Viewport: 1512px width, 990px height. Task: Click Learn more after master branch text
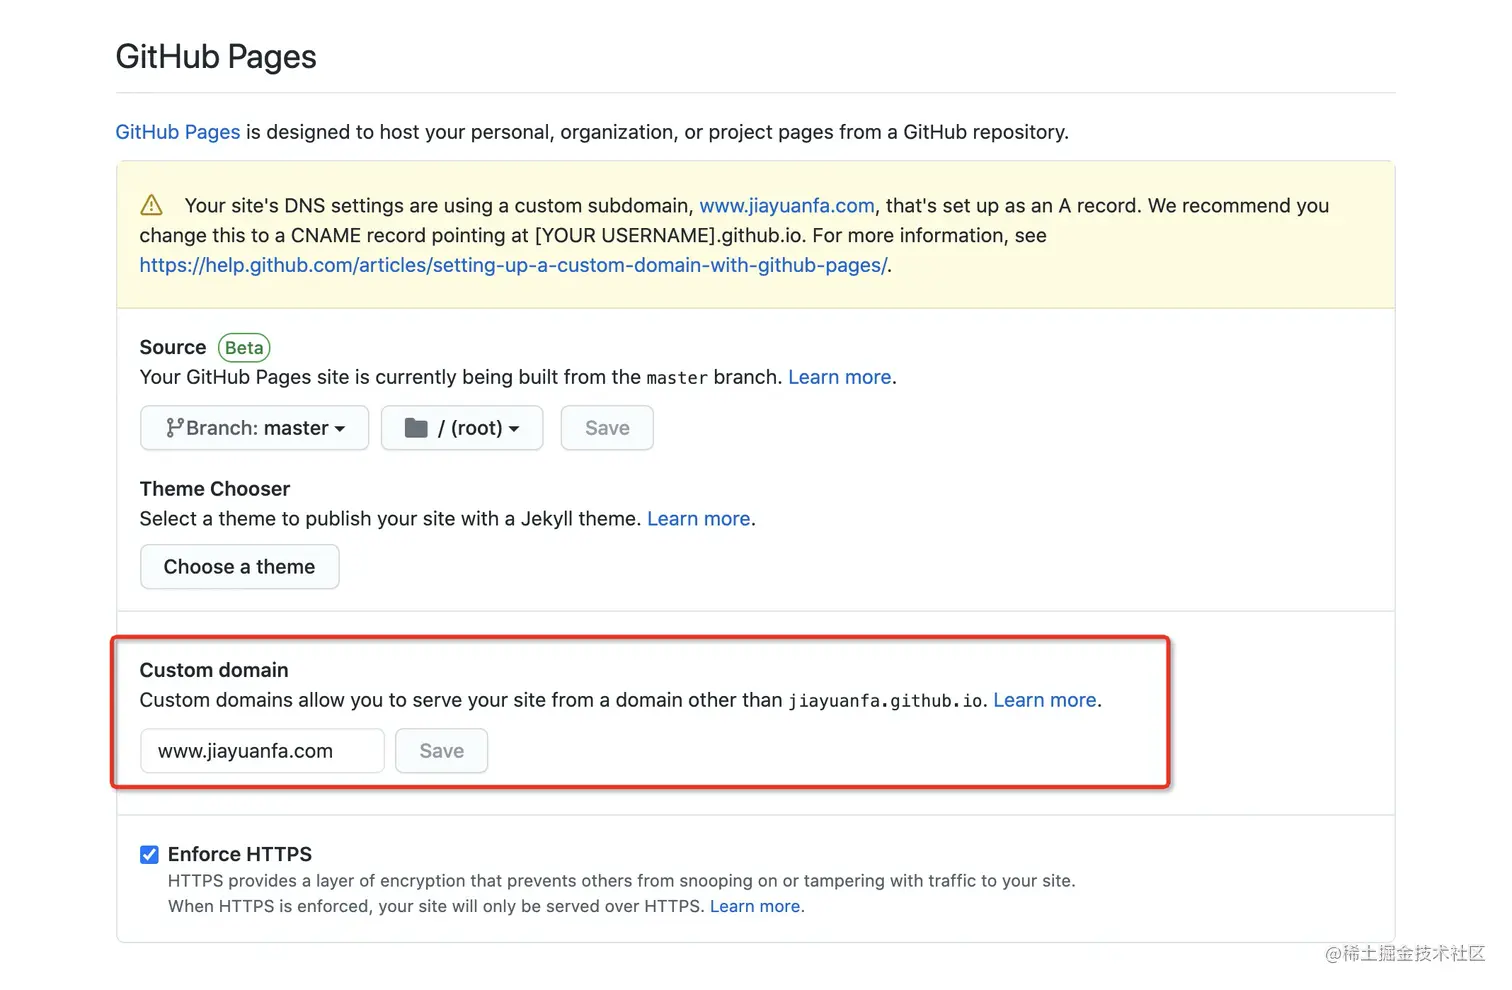[x=839, y=377]
